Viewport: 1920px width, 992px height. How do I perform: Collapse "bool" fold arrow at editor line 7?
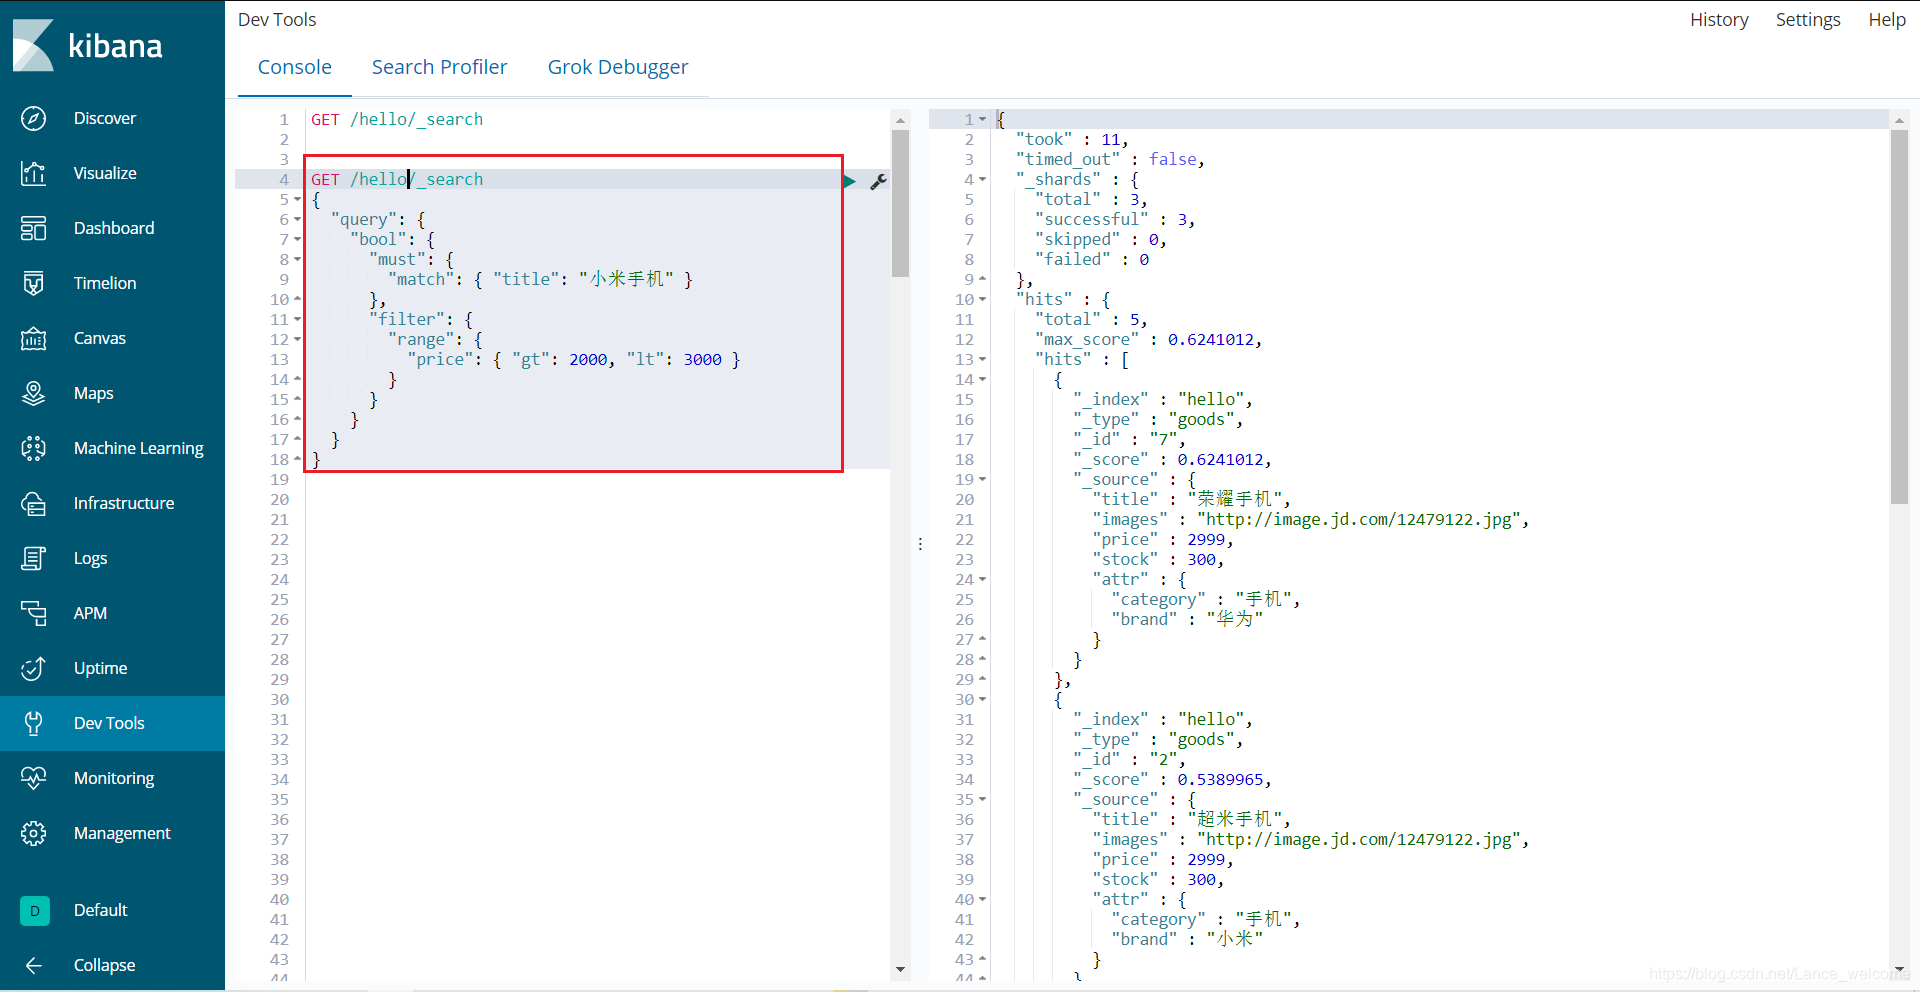pyautogui.click(x=297, y=239)
